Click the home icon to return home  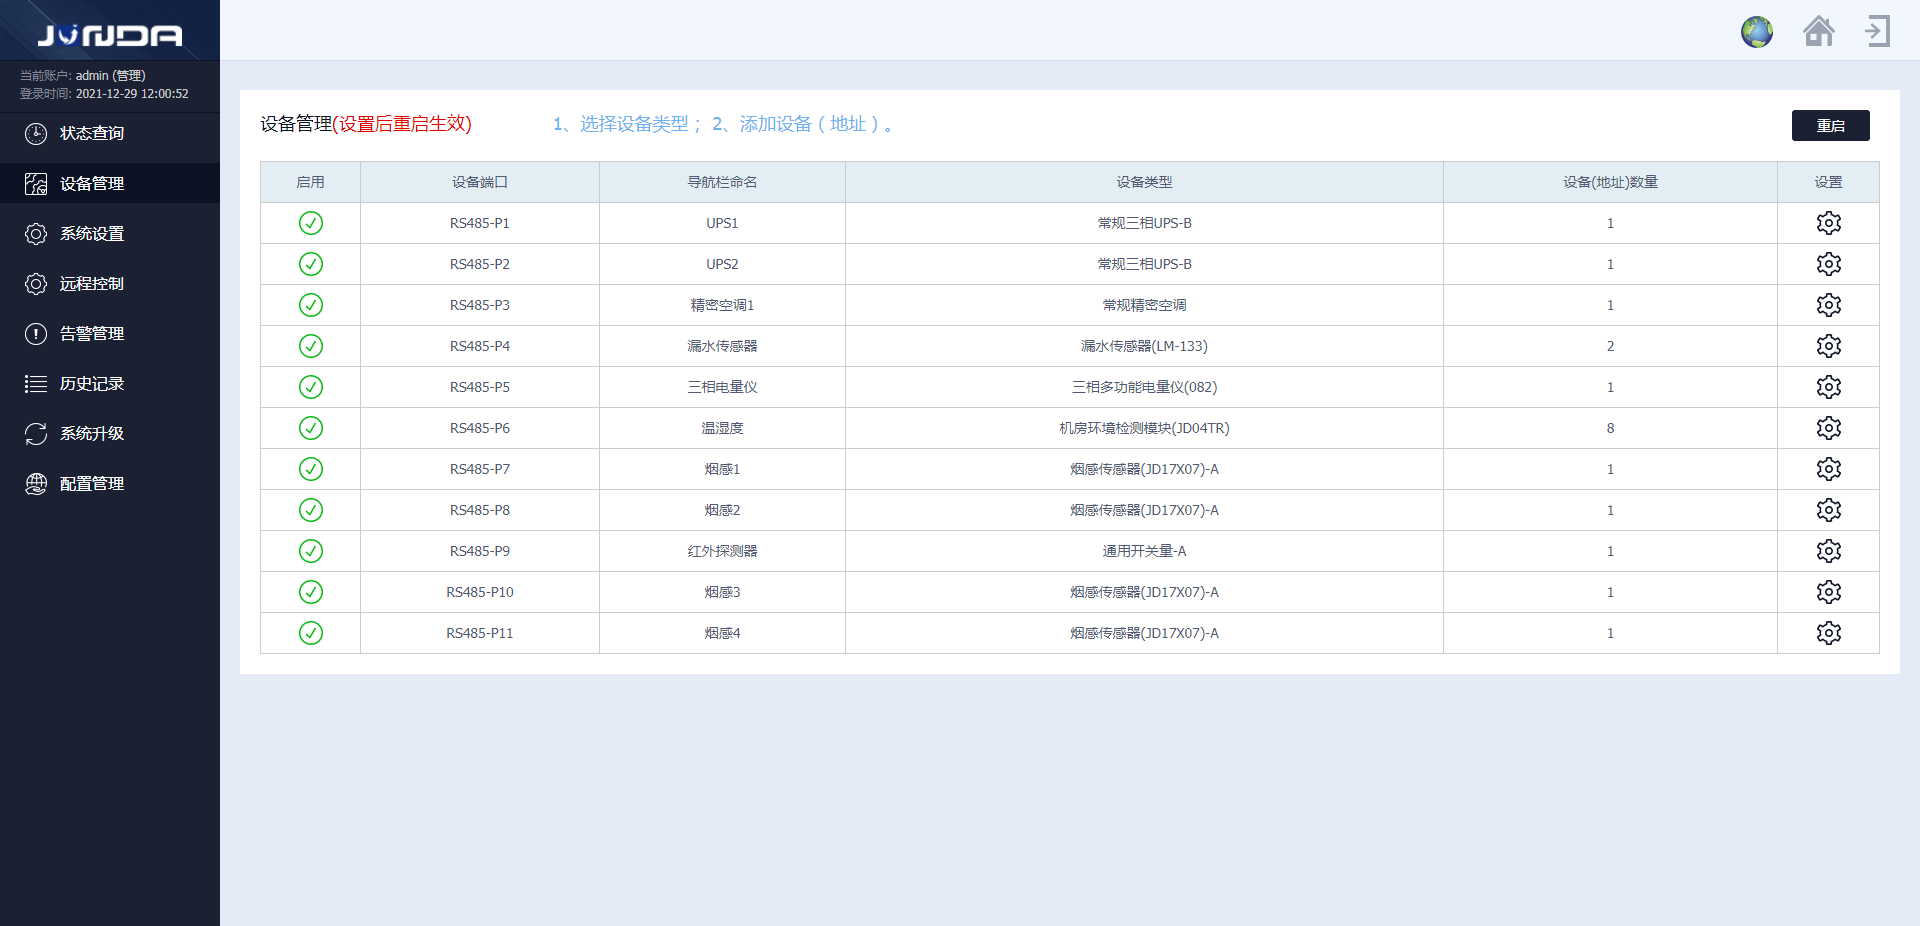(1819, 31)
